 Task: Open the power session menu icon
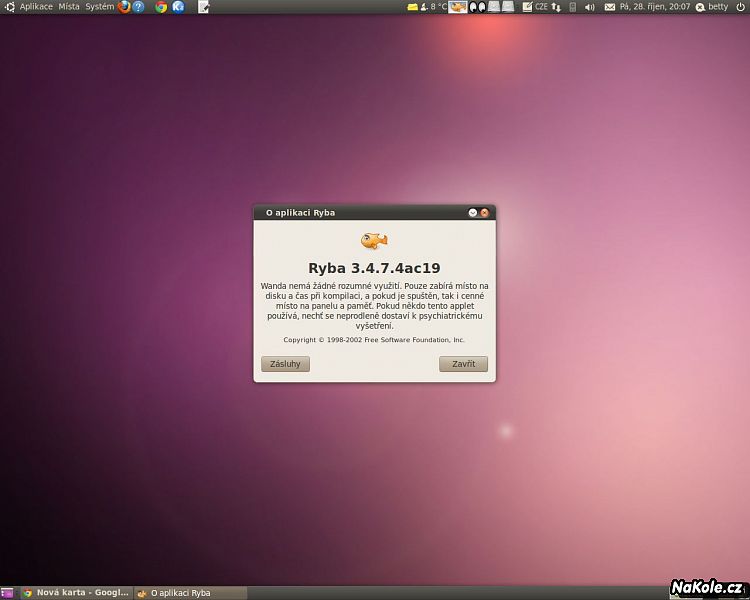click(740, 7)
